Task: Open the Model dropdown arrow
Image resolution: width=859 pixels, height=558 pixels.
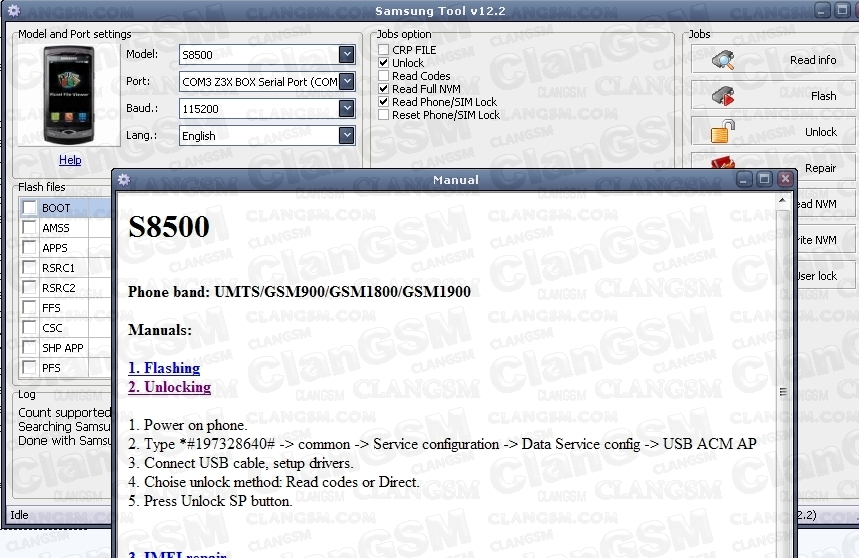Action: click(346, 54)
